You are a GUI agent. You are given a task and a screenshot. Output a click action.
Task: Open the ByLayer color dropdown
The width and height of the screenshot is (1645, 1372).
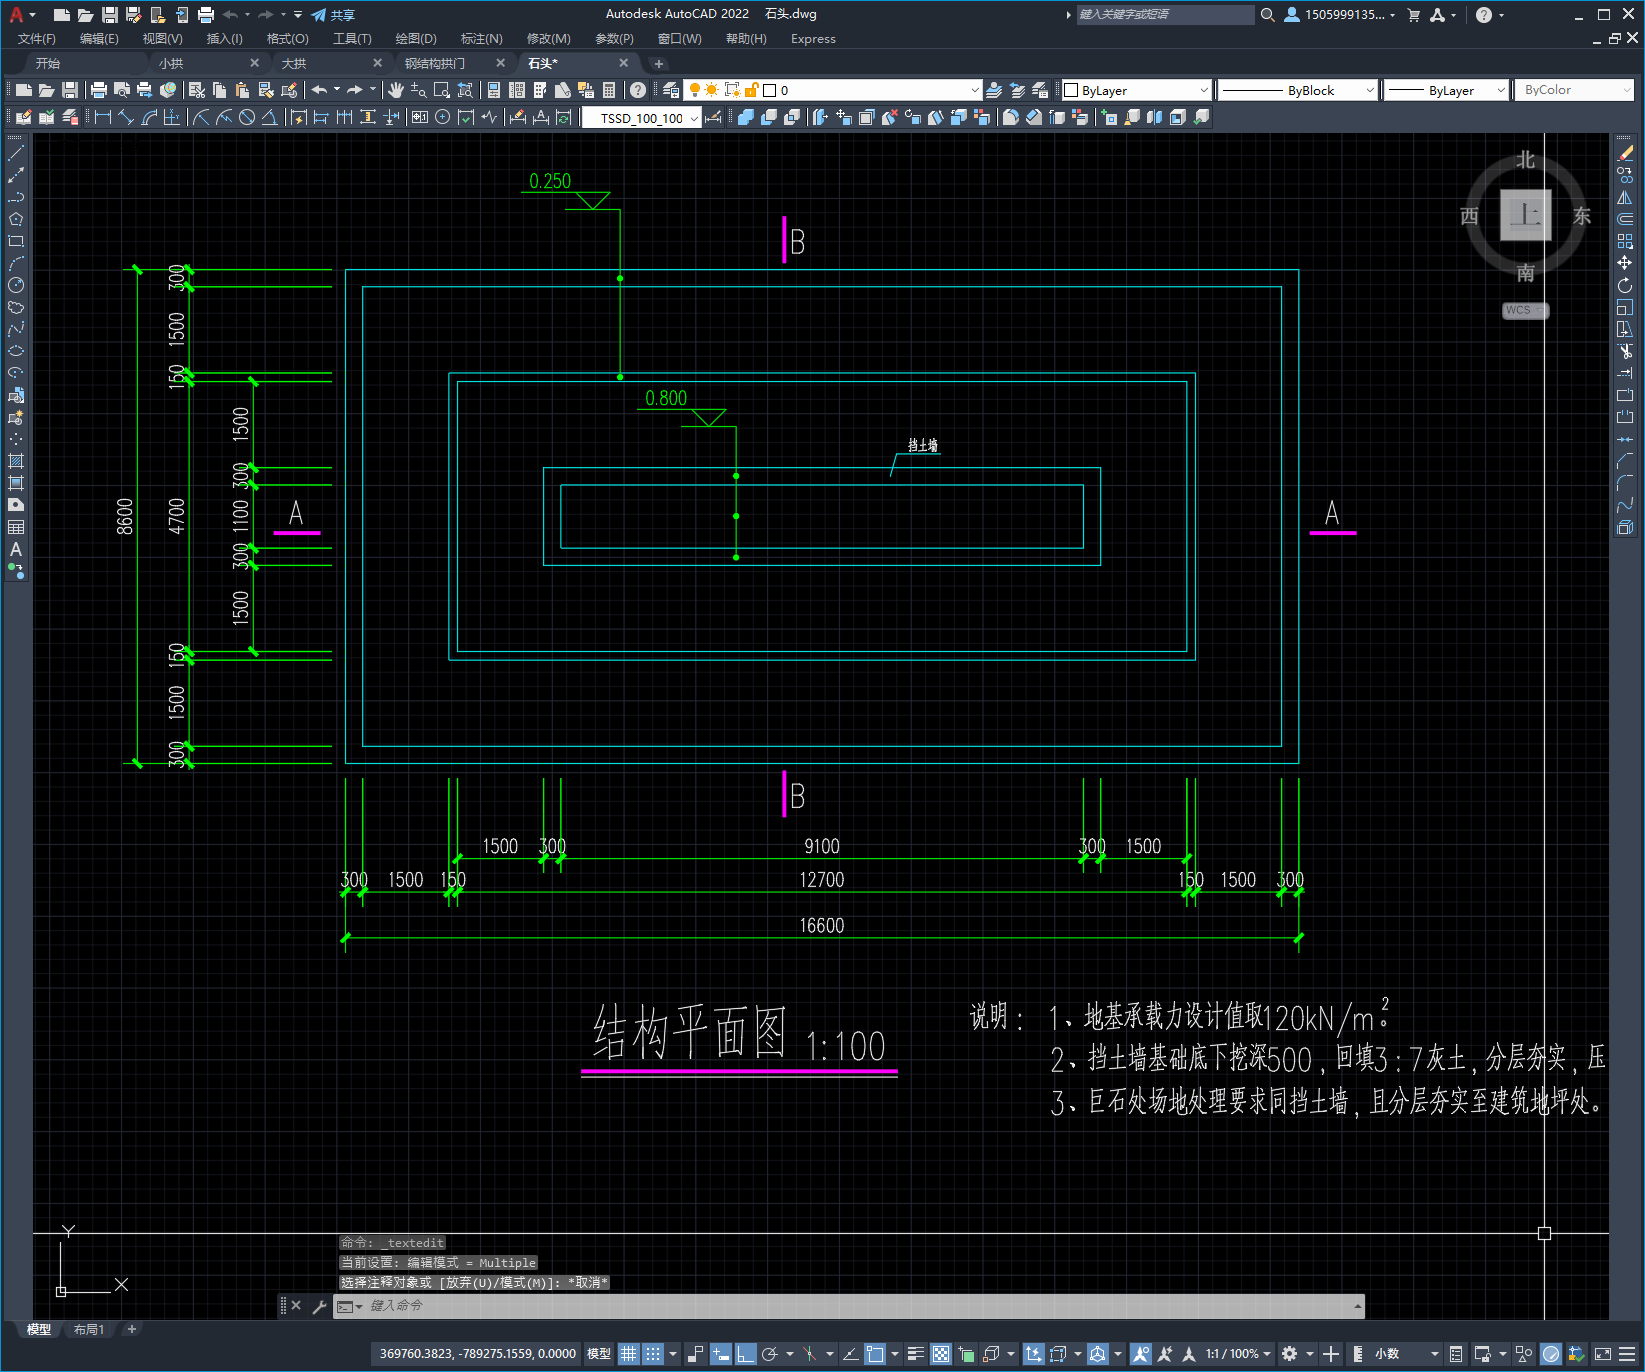click(1137, 90)
